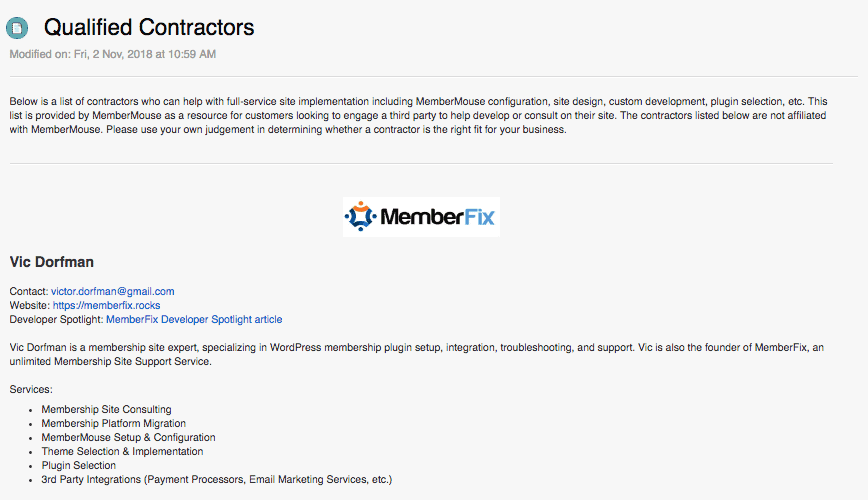868x500 pixels.
Task: Select the Vic Dorfman heading
Action: coord(51,262)
